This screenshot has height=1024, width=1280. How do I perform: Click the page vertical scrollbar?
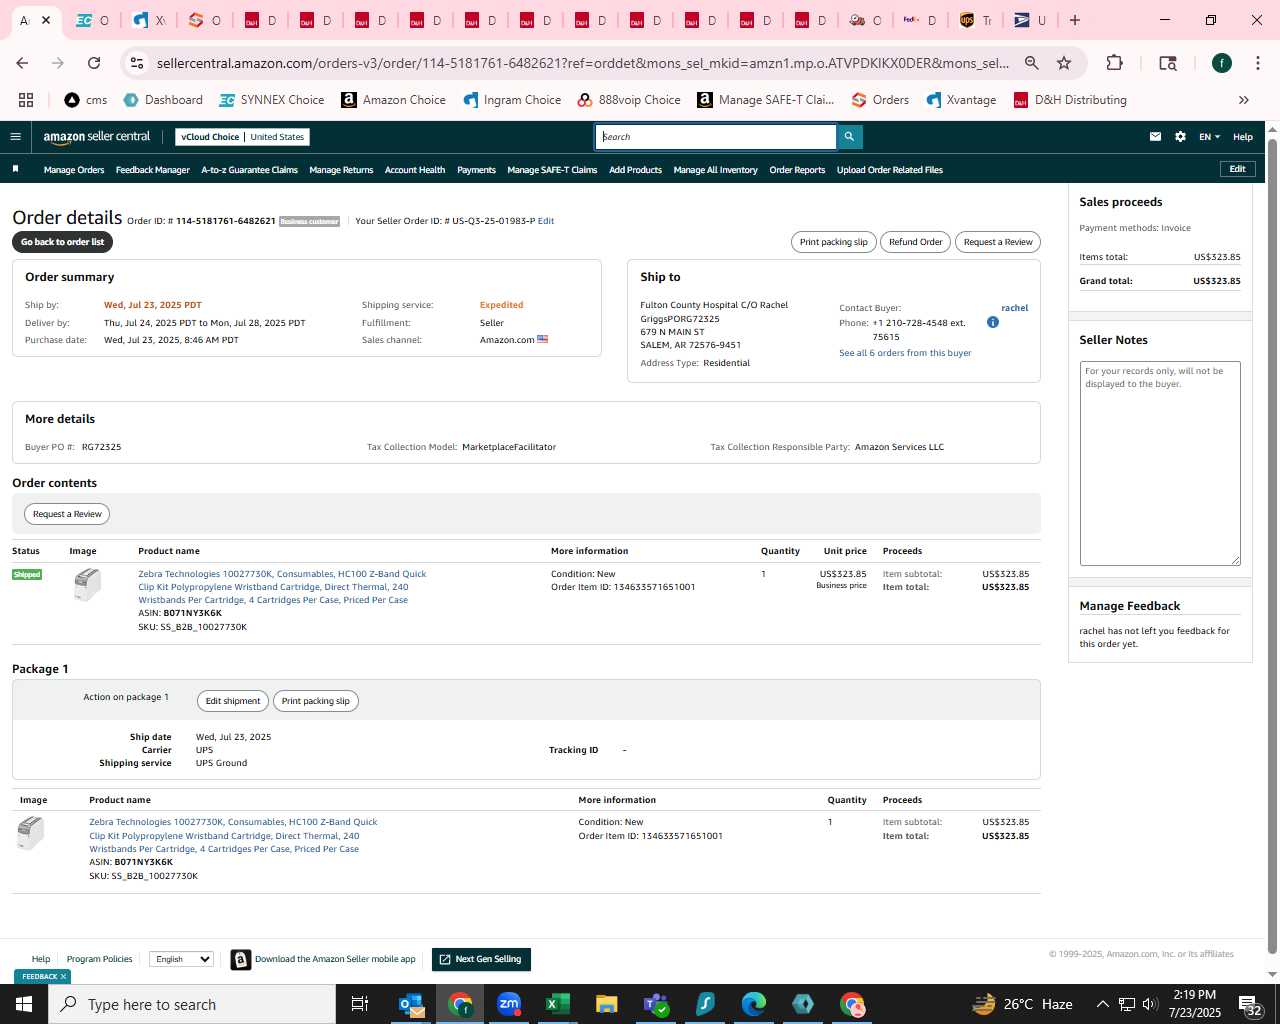click(x=1272, y=545)
